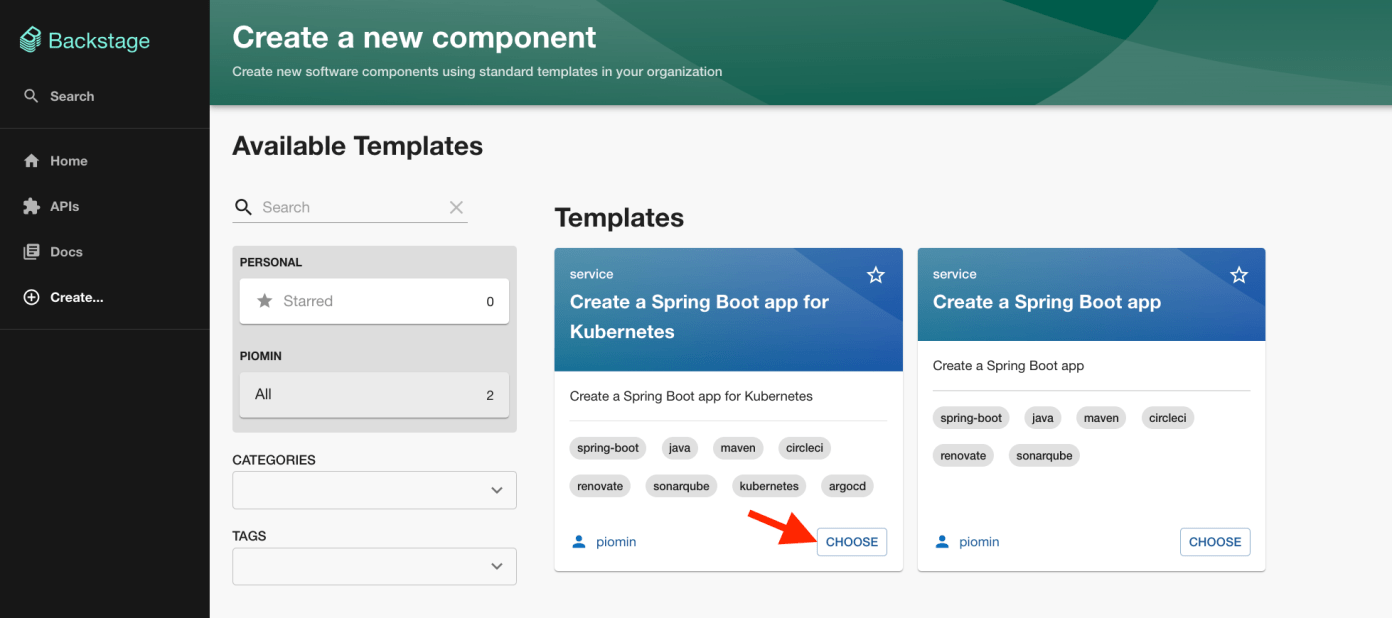1392x618 pixels.
Task: Click the Create plus circle icon
Action: click(31, 297)
